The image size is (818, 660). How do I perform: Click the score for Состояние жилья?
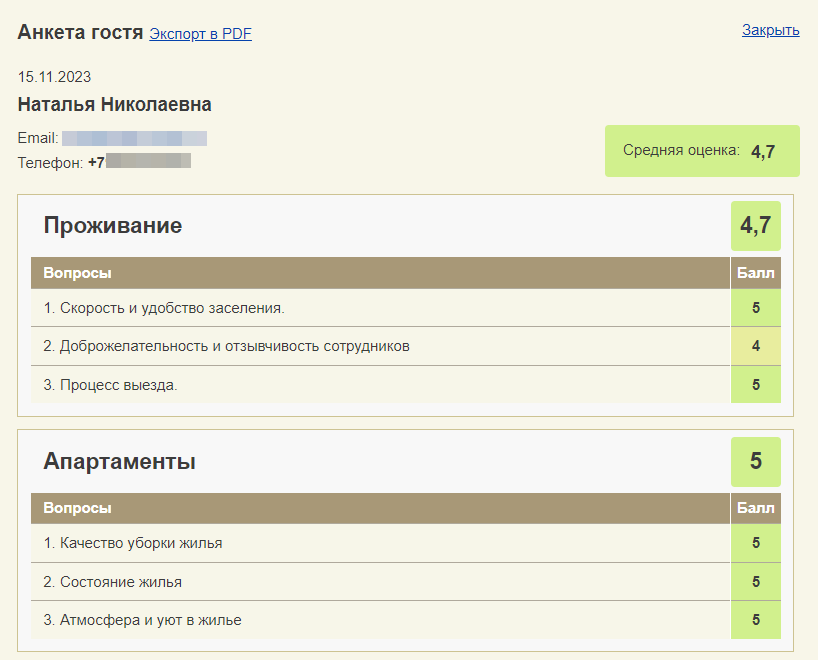(x=755, y=582)
